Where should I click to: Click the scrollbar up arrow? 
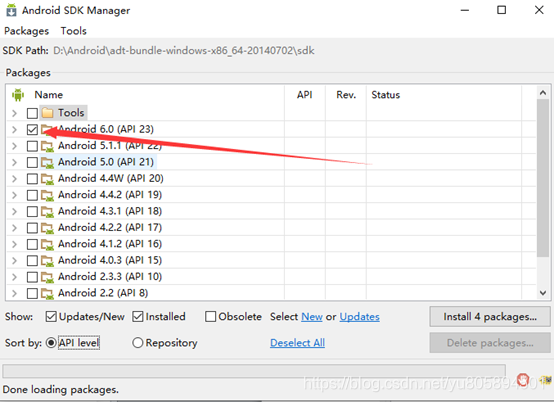coord(543,93)
